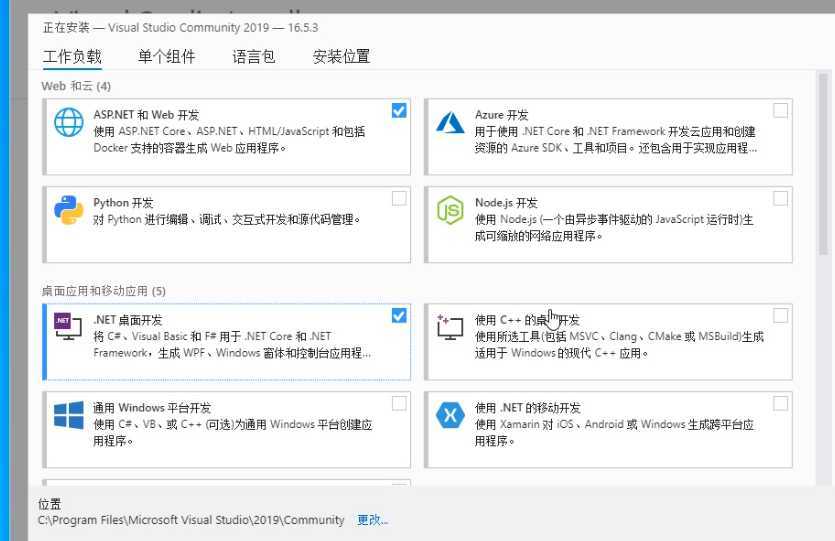Click the Windows logo icon

coord(69,415)
